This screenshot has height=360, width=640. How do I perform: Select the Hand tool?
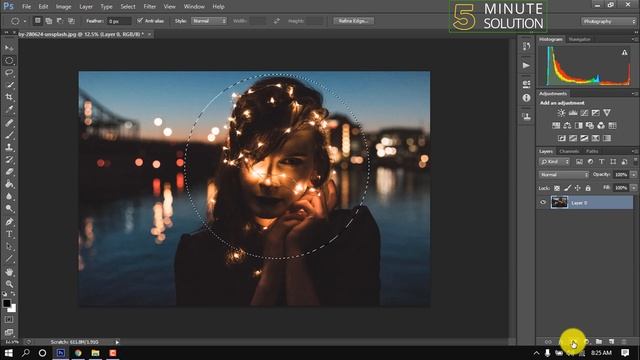coord(9,271)
